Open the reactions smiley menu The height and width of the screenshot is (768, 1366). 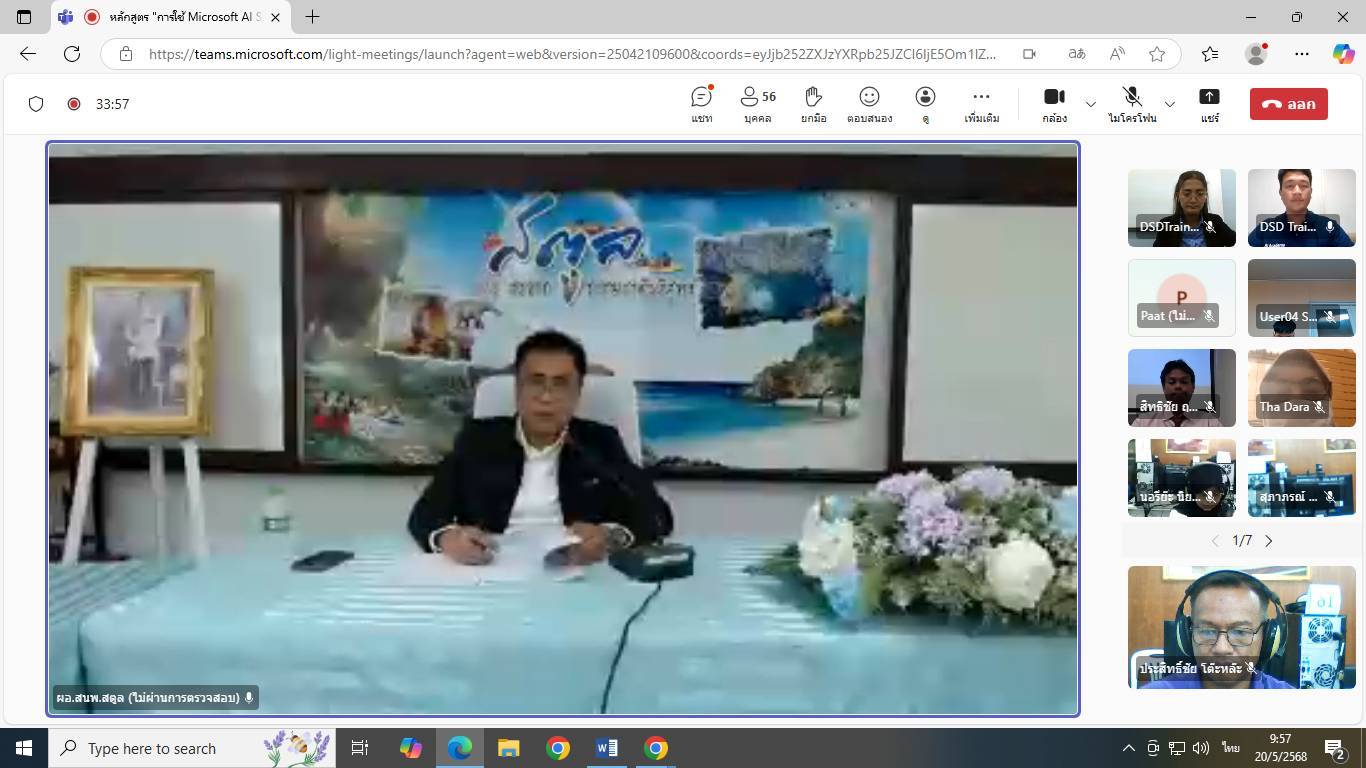click(x=869, y=103)
